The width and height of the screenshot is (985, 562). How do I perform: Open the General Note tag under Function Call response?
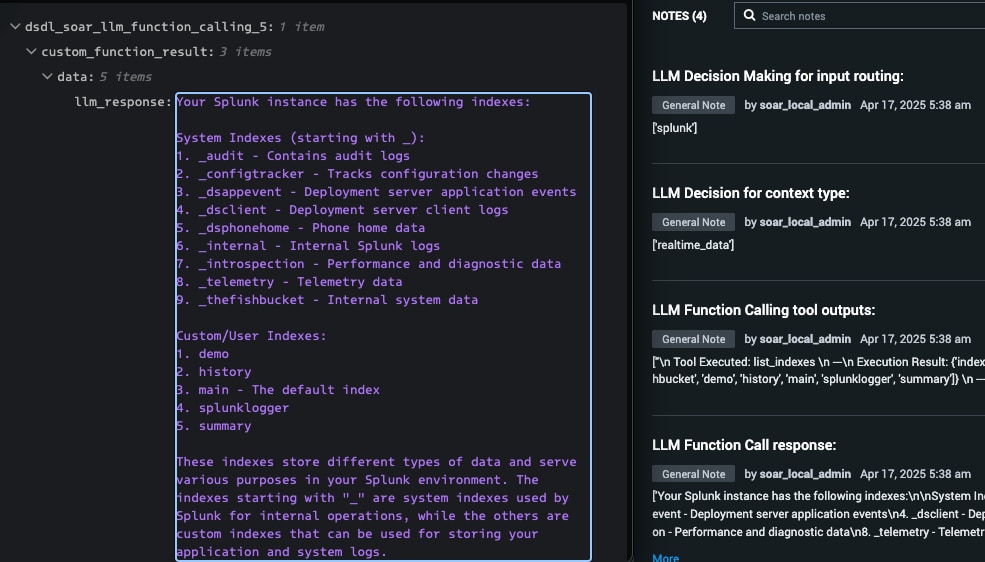pyautogui.click(x=694, y=474)
